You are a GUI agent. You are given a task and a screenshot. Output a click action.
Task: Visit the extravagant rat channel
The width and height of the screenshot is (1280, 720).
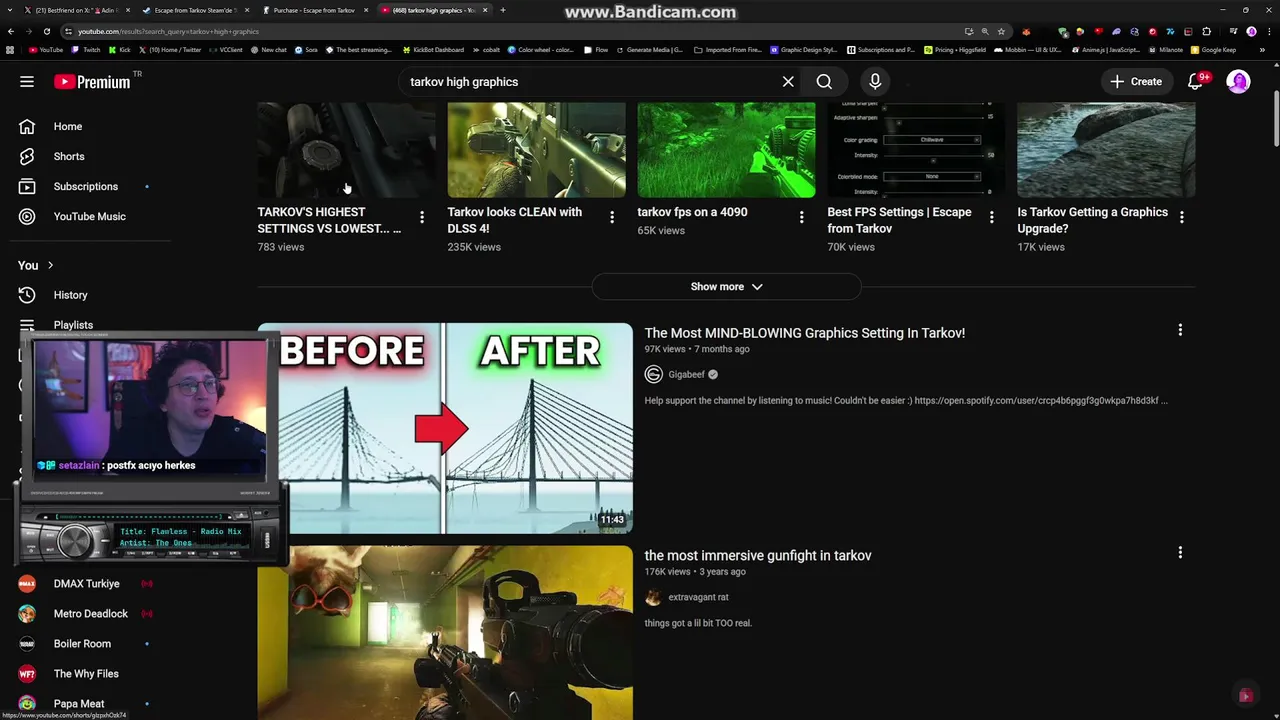(698, 597)
